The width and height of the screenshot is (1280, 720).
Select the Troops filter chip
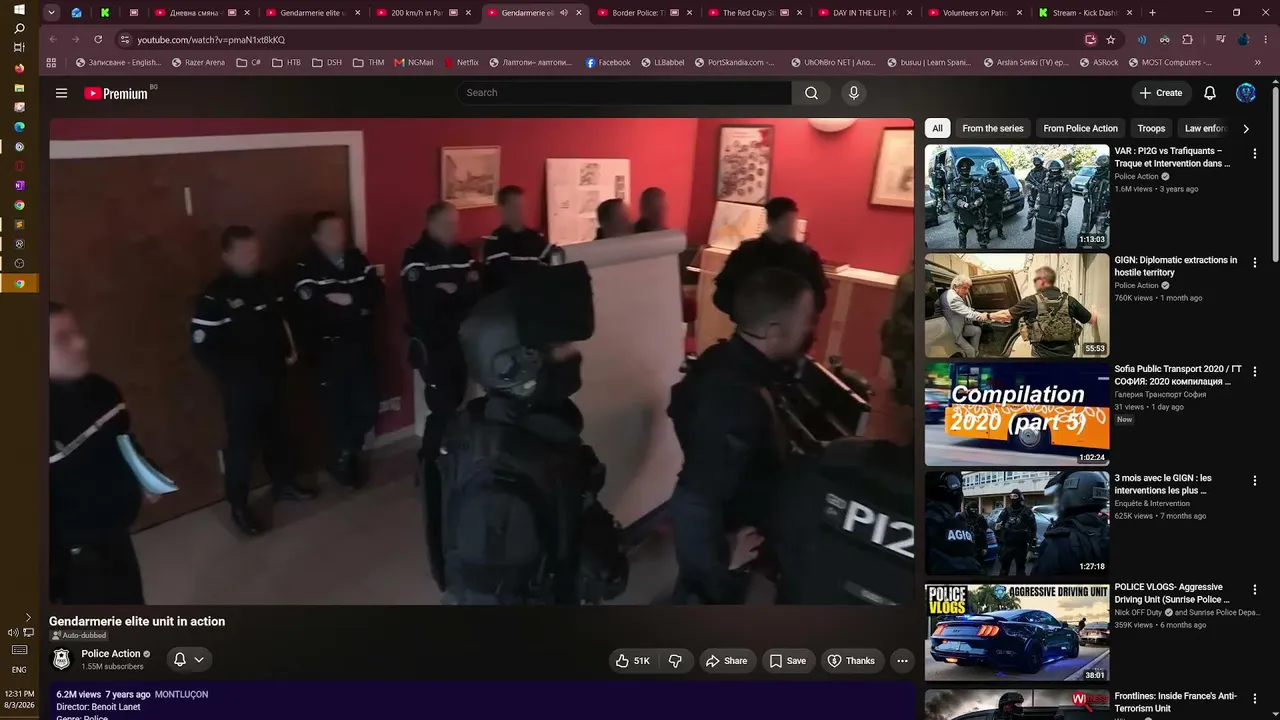click(x=1151, y=128)
